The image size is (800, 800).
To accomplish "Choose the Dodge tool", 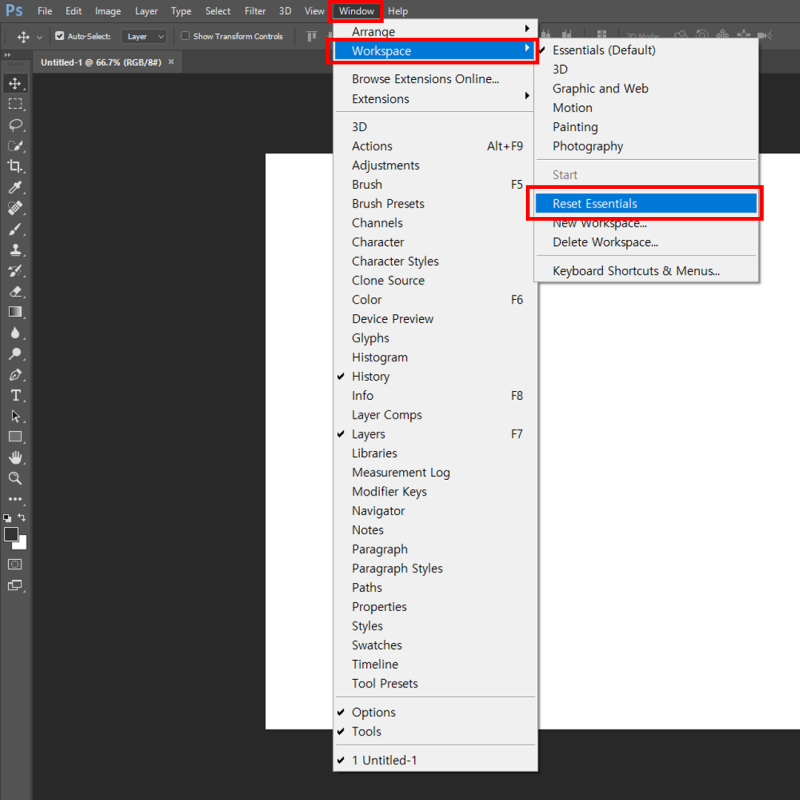I will [15, 354].
